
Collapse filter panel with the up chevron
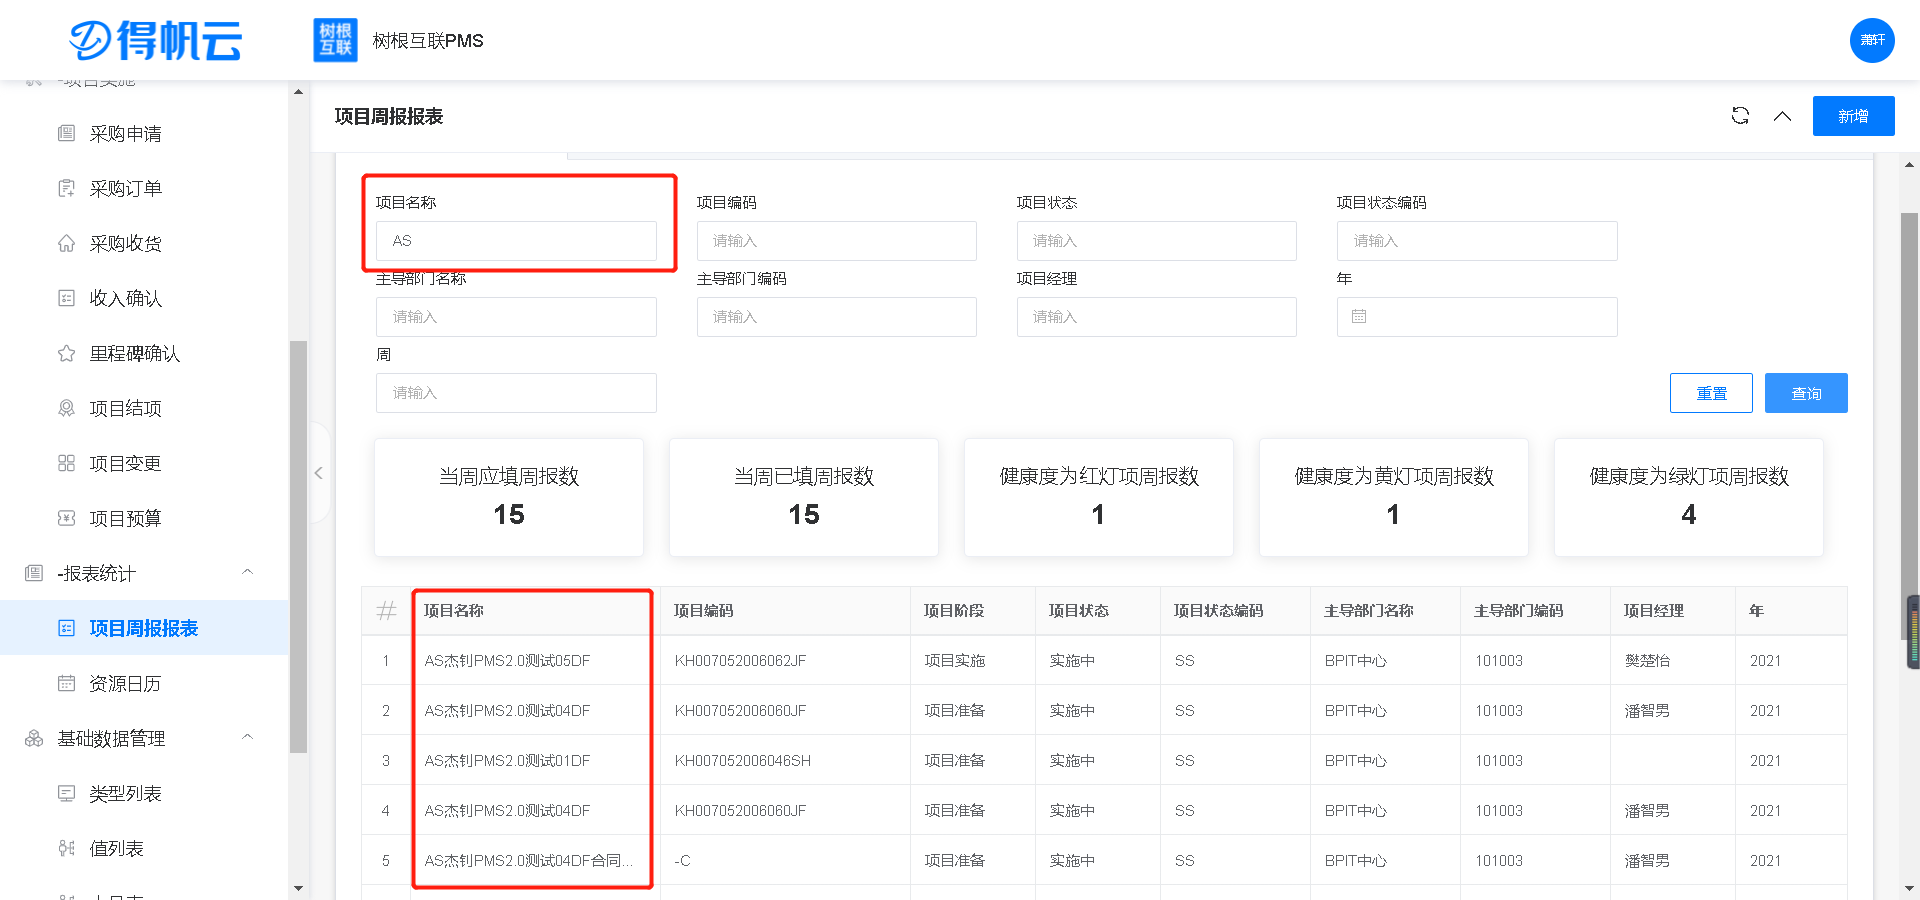click(1782, 116)
